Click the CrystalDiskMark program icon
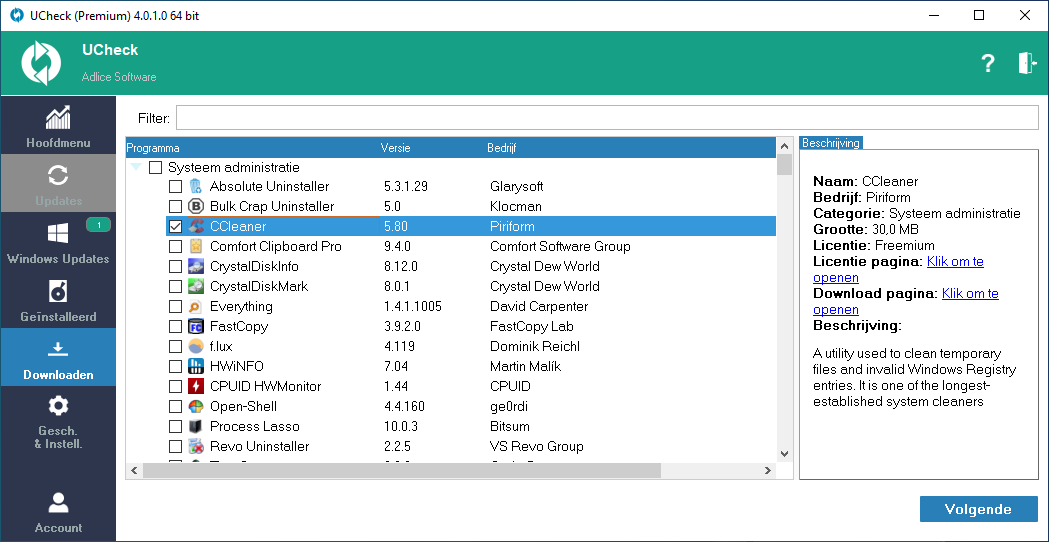This screenshot has width=1049, height=542. 195,286
